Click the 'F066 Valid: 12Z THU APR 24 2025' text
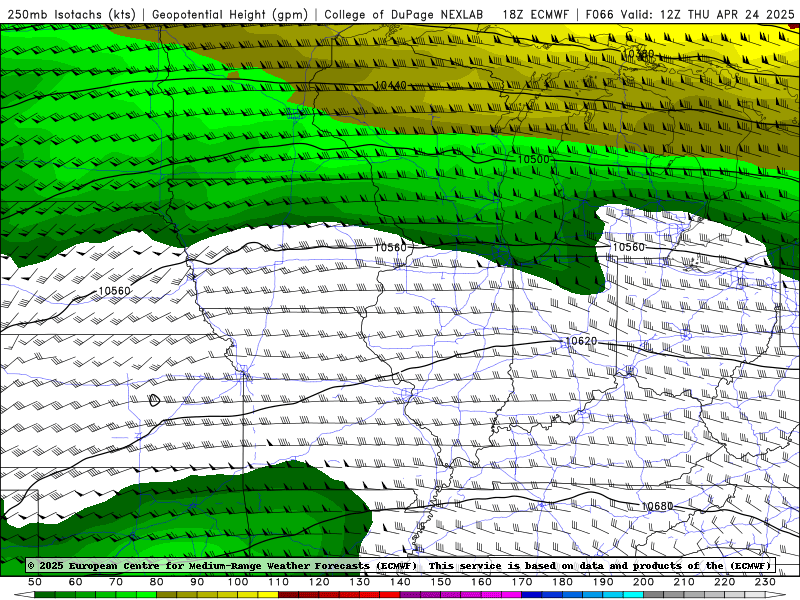This screenshot has height=600, width=800. click(690, 14)
